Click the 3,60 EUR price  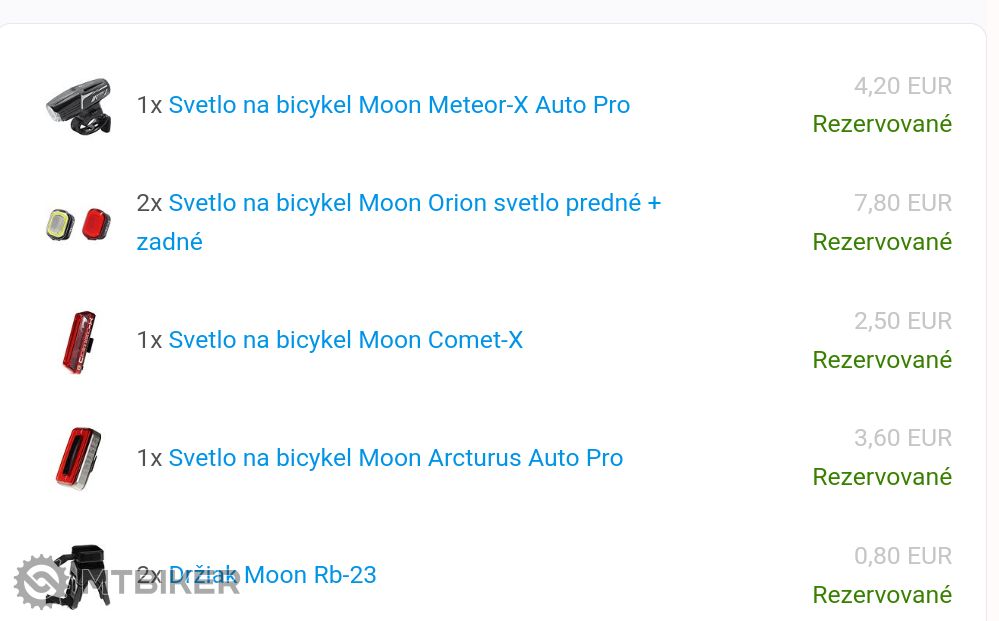[x=902, y=438]
